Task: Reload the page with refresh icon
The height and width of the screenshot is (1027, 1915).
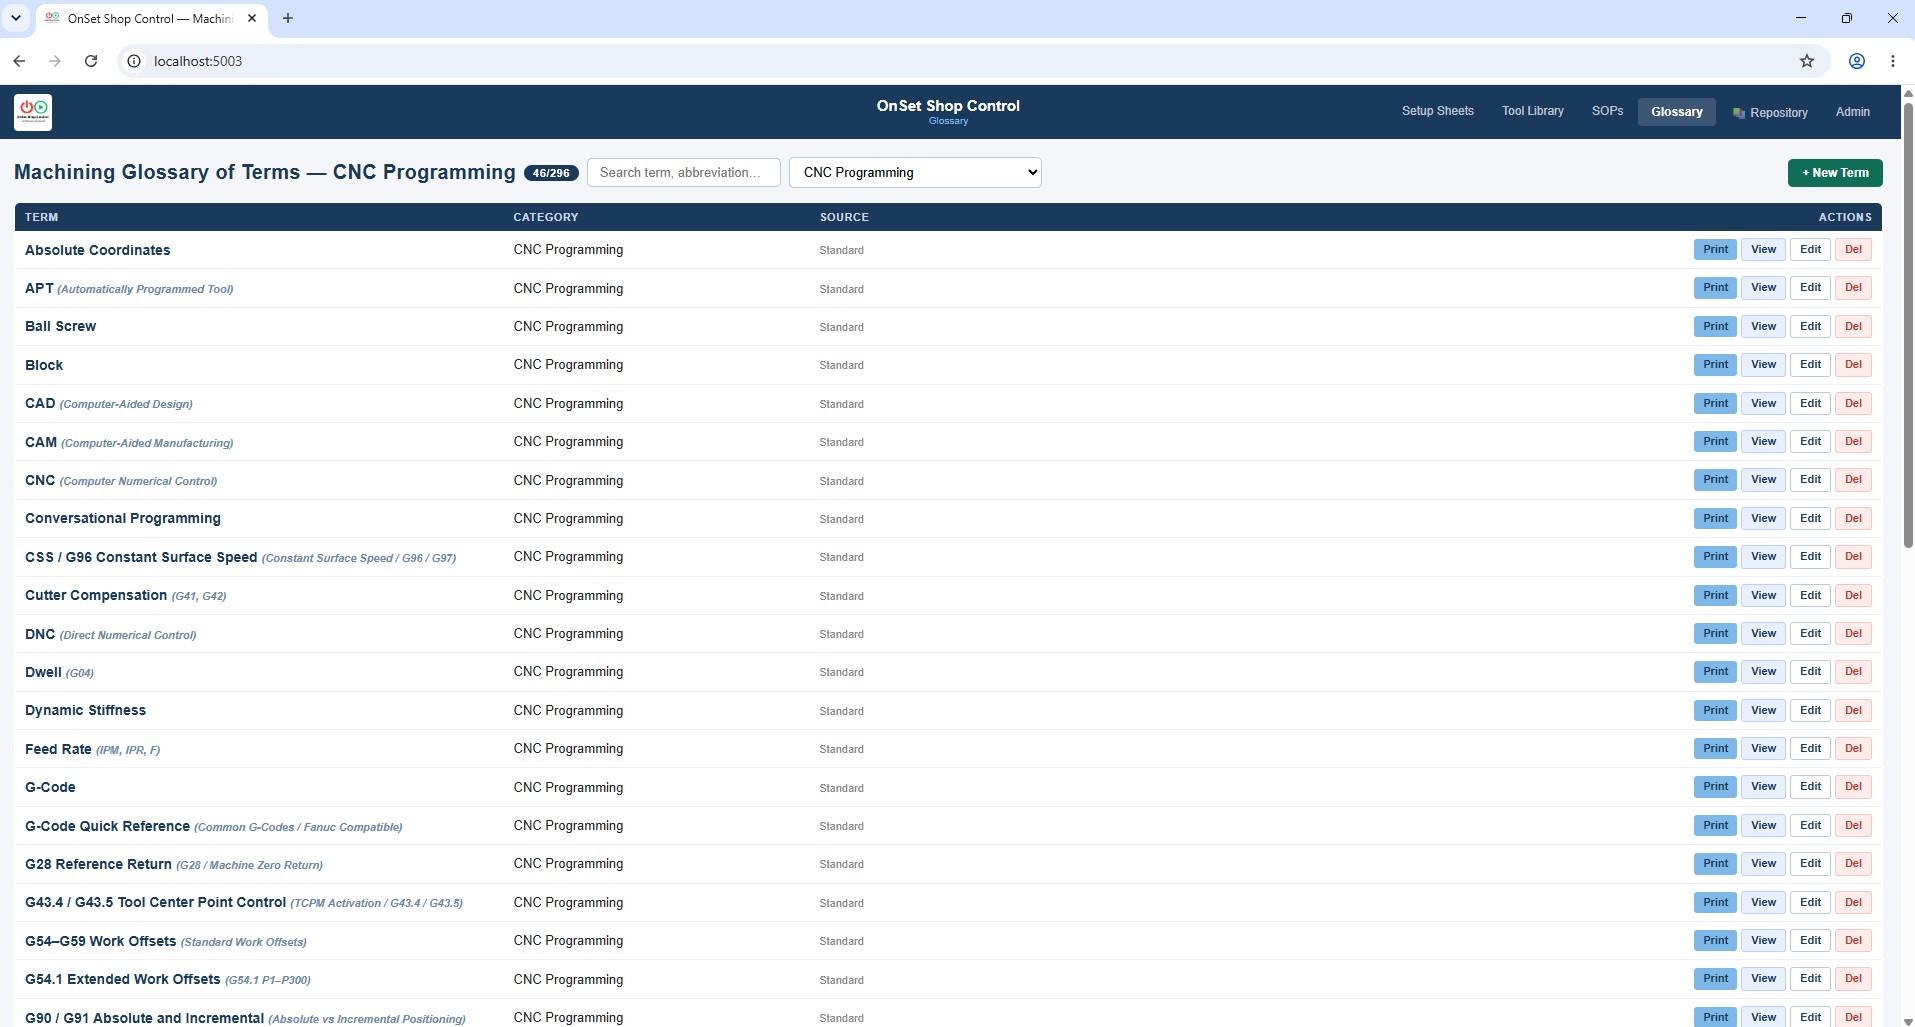Action: point(91,61)
